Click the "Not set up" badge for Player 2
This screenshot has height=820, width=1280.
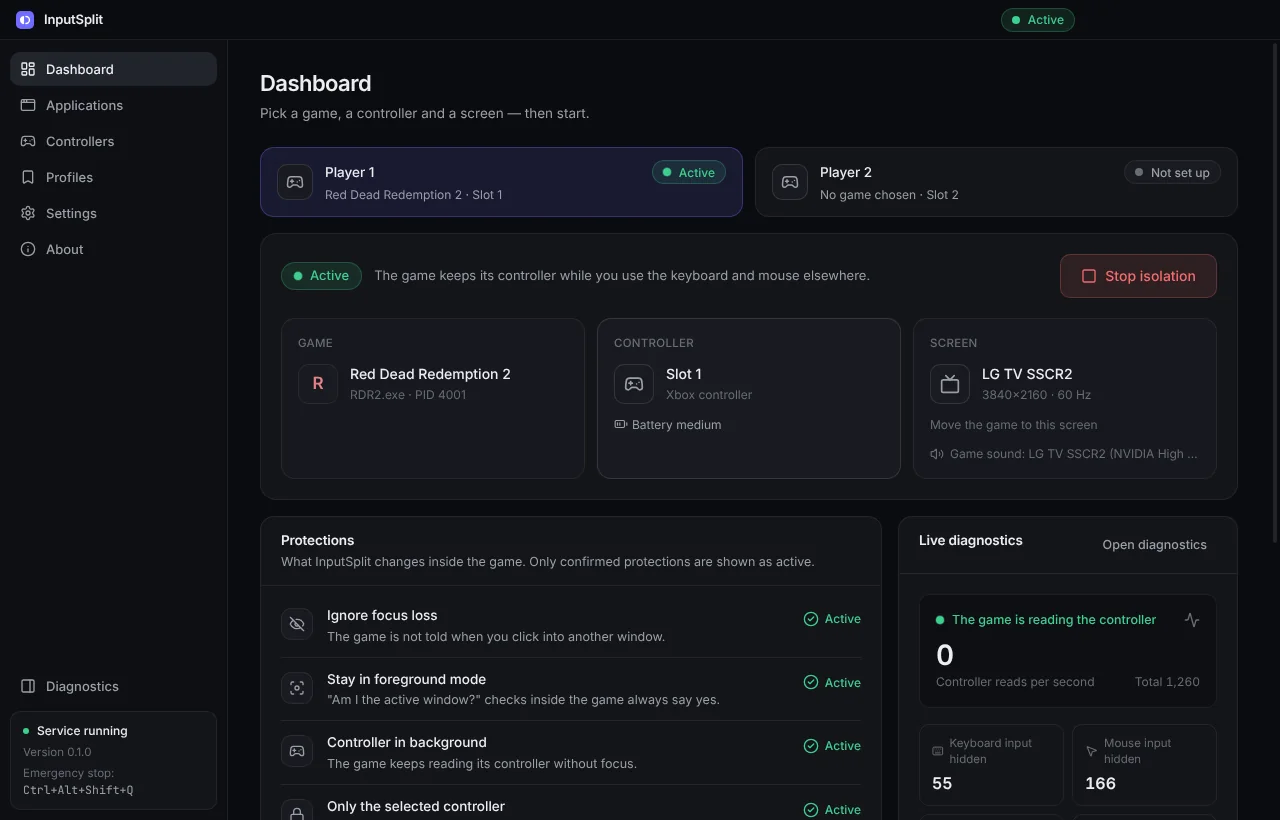pos(1171,173)
